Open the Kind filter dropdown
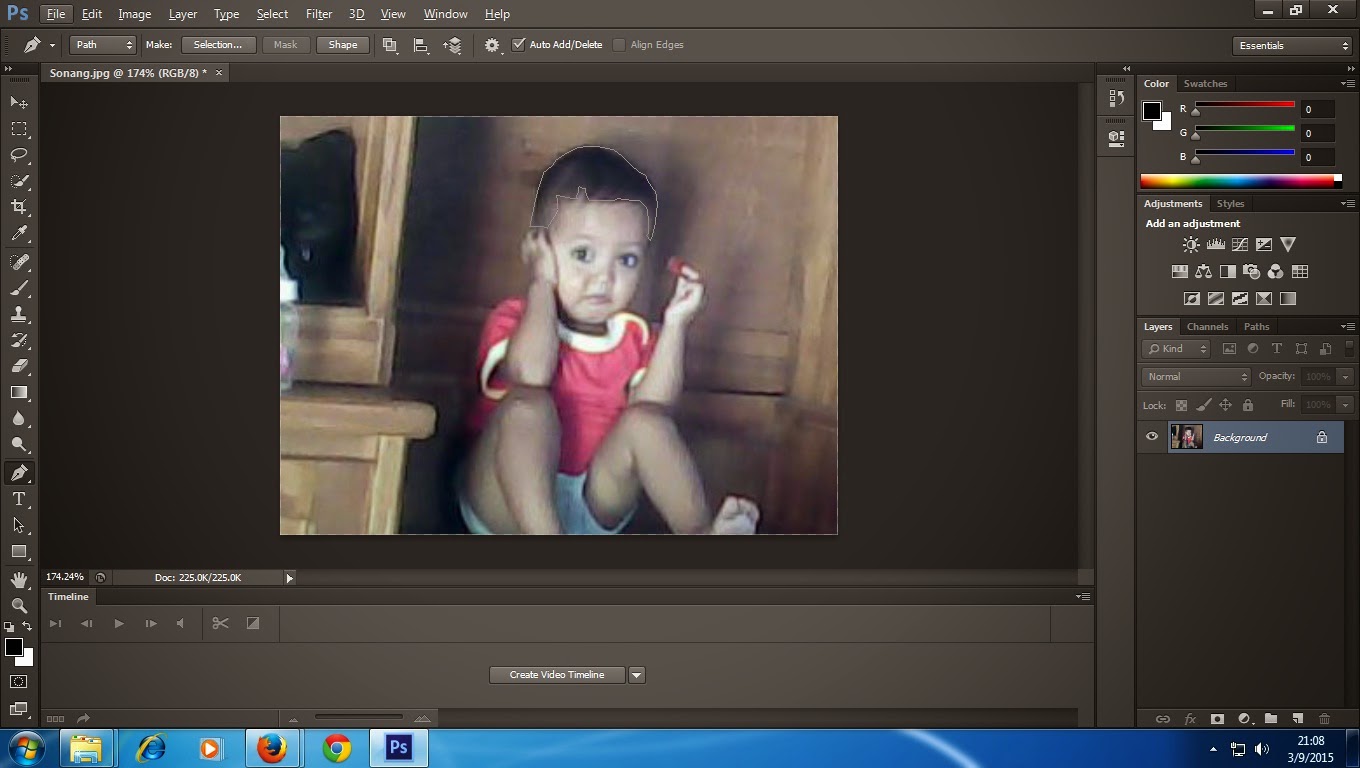The height and width of the screenshot is (768, 1360). point(1176,349)
